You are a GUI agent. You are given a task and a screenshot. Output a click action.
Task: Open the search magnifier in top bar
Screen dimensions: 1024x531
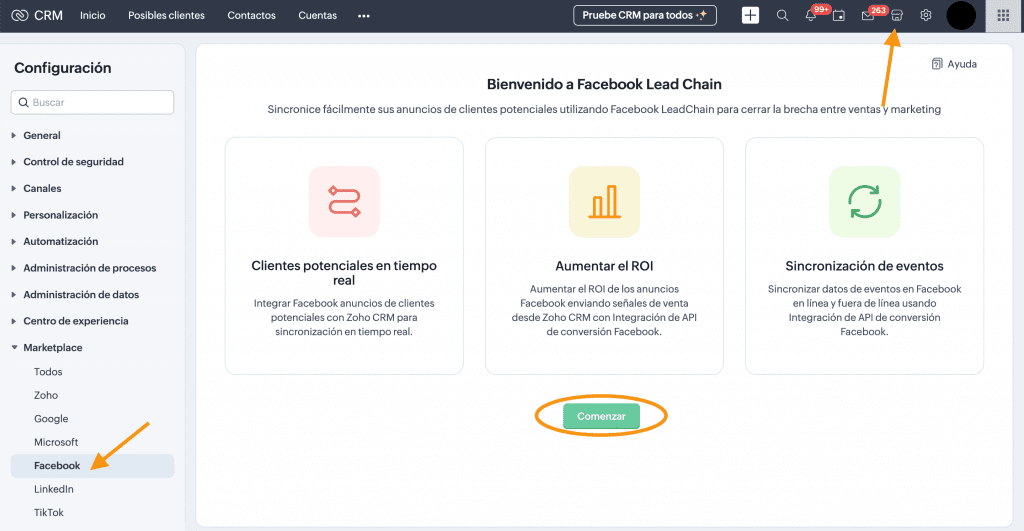point(782,15)
